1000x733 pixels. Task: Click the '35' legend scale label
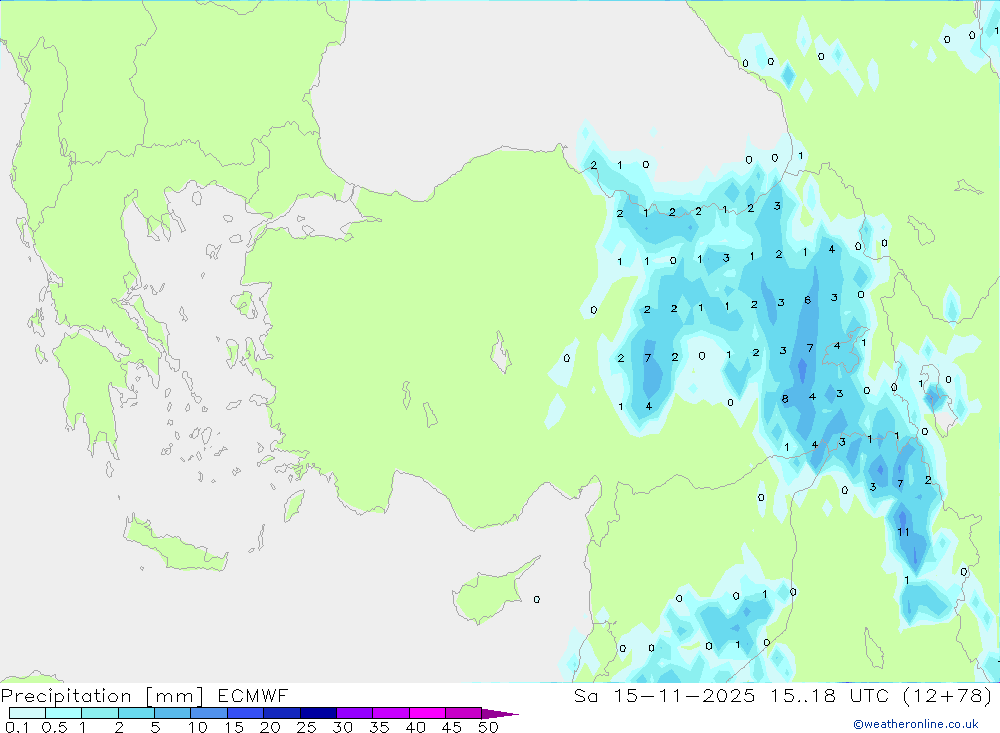379,727
